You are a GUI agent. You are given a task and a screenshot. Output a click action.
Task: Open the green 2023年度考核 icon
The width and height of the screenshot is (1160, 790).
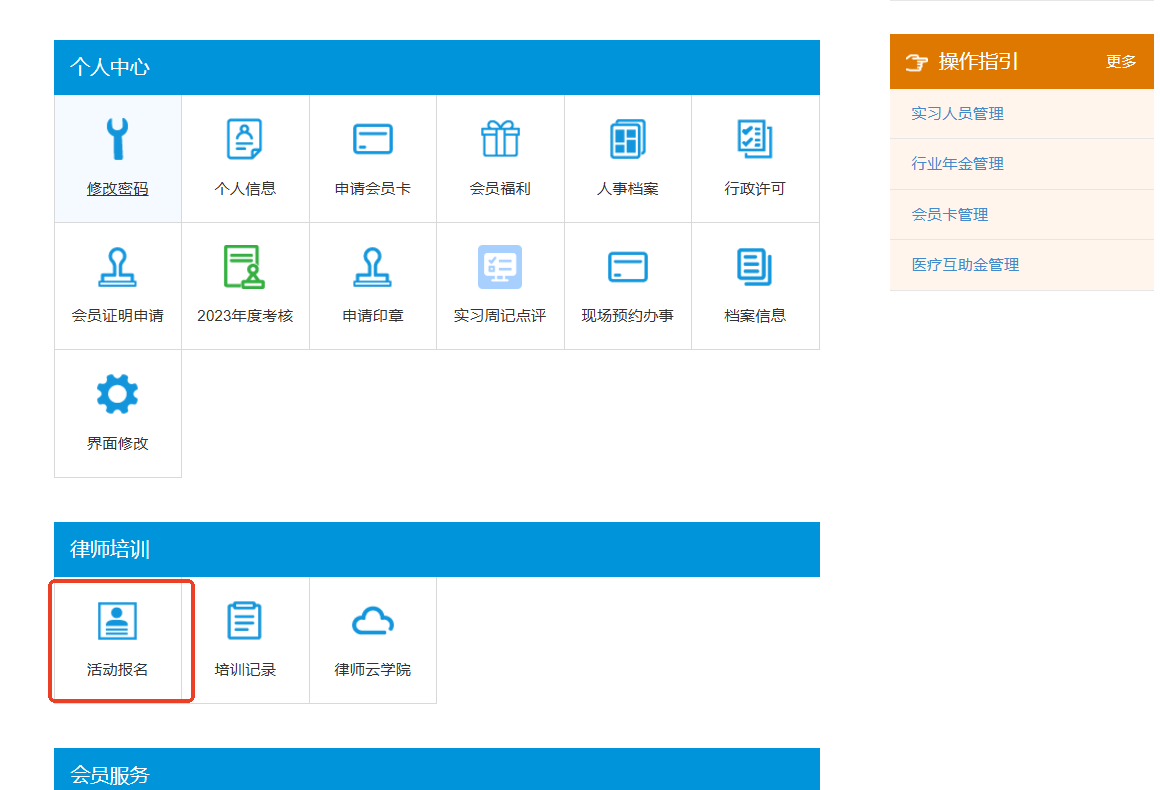point(245,267)
